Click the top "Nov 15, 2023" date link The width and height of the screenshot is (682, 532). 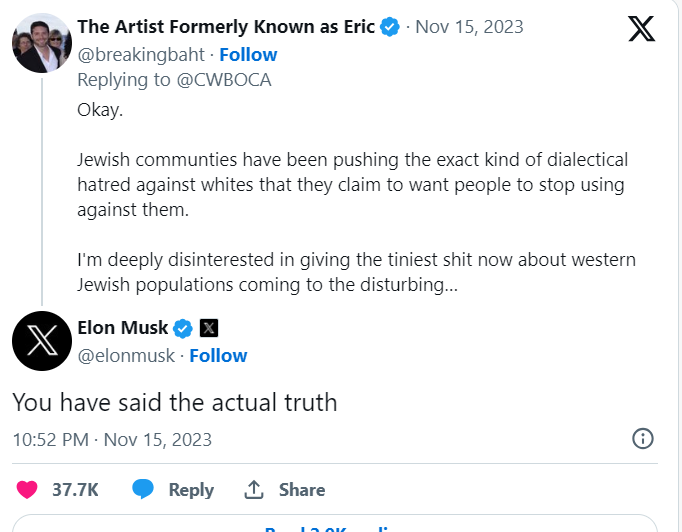click(469, 27)
